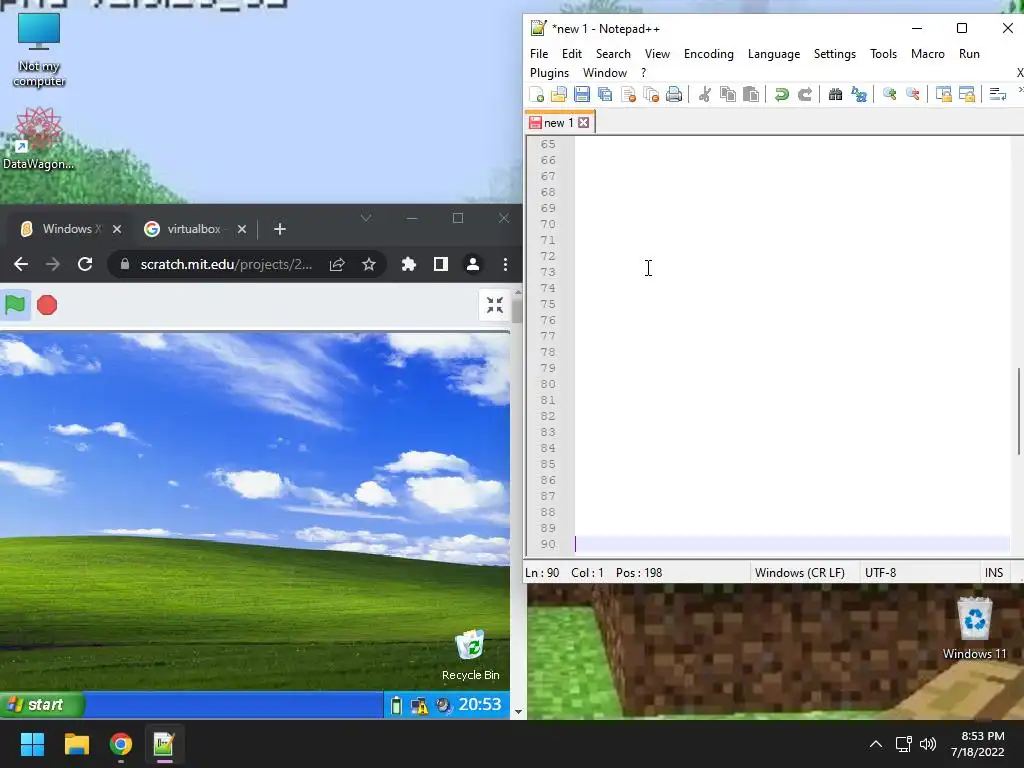Screen dimensions: 1024x768
Task: Open the Chrome profile avatar
Action: coord(473,264)
